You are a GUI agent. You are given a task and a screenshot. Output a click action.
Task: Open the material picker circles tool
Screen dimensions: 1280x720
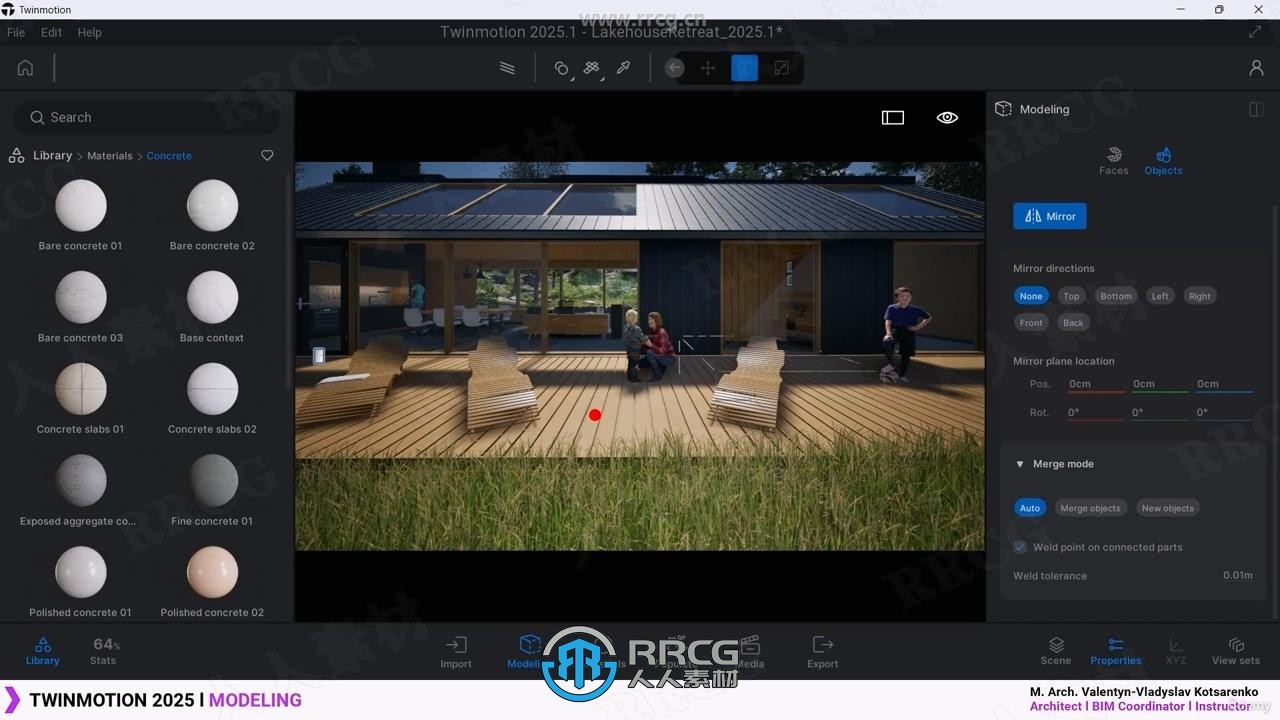pyautogui.click(x=562, y=68)
